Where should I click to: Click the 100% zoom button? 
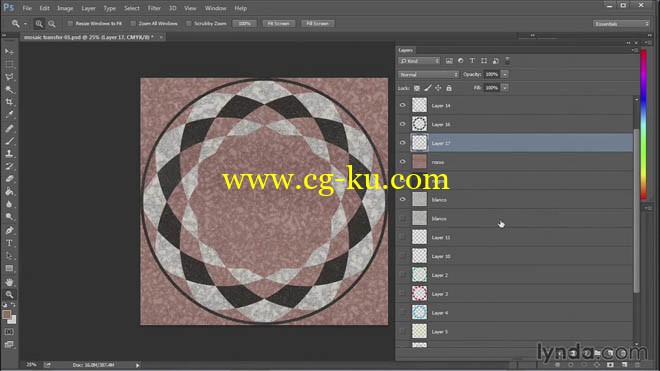tap(245, 24)
